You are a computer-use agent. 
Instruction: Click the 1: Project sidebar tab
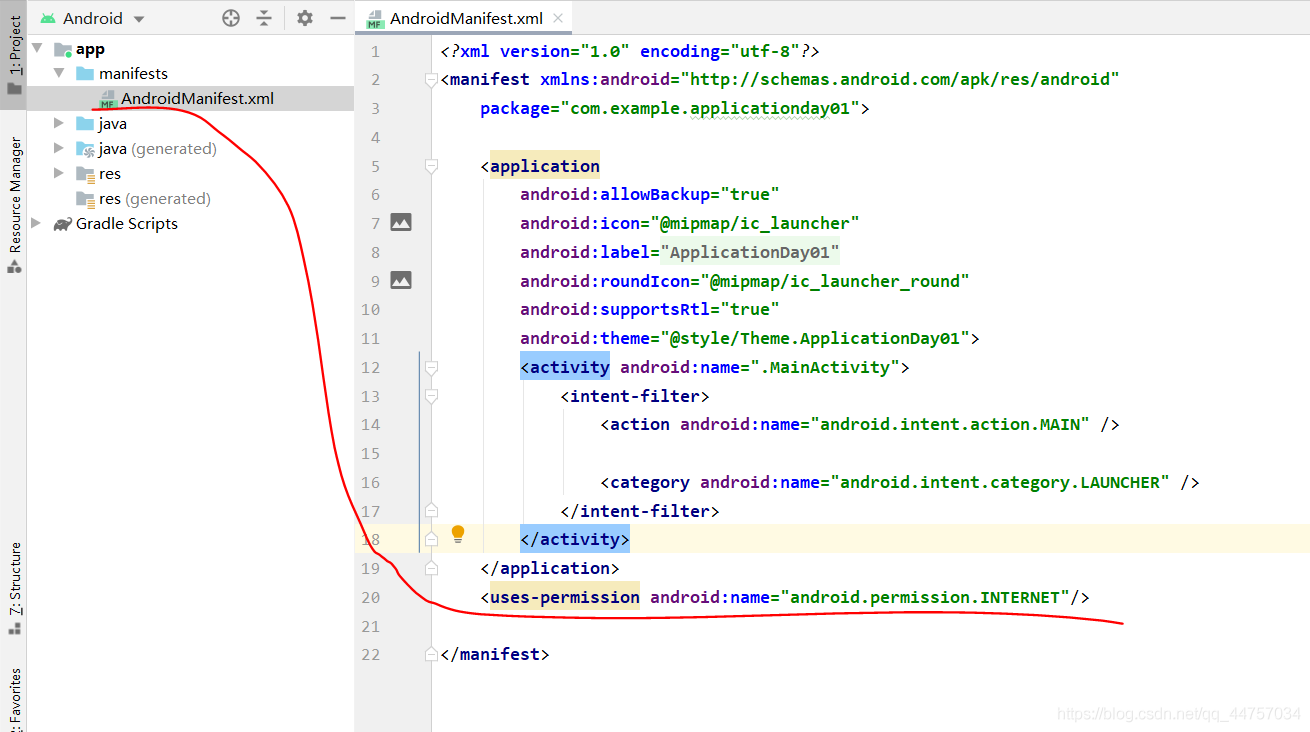(13, 40)
